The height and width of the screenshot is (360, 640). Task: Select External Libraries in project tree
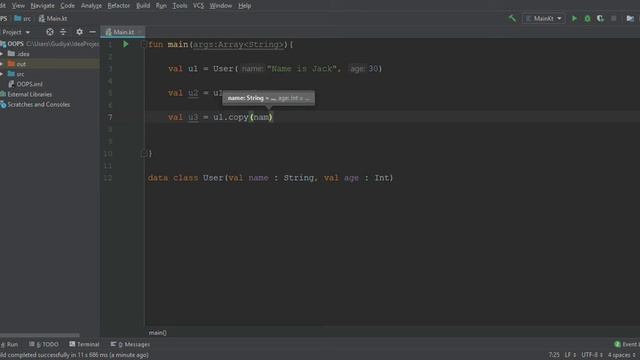pos(29,94)
